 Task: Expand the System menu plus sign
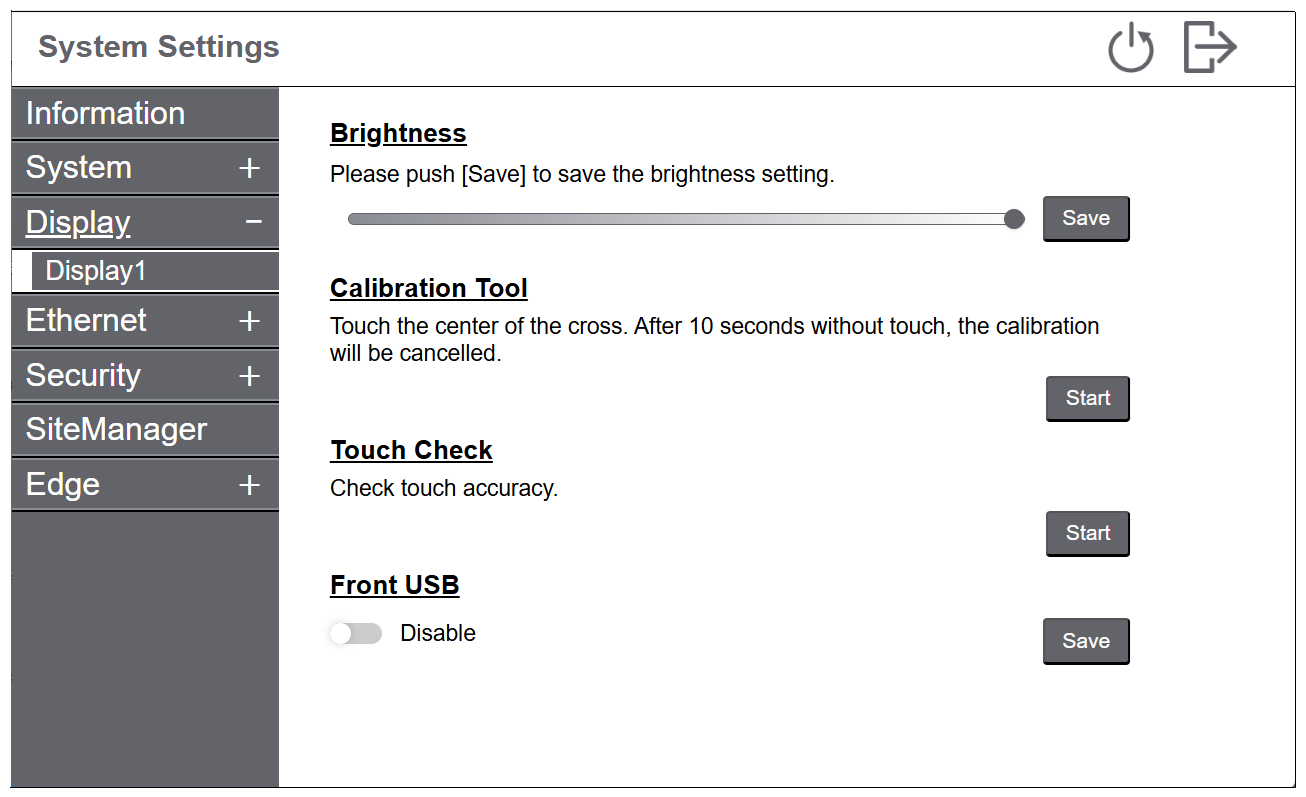250,168
